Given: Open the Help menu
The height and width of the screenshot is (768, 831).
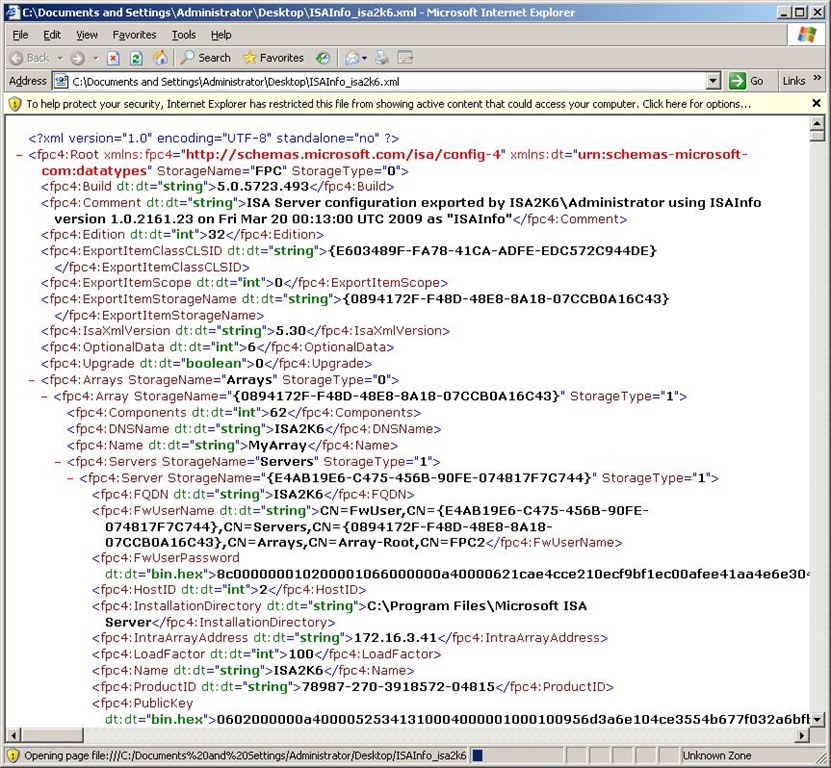Looking at the screenshot, I should point(221,35).
